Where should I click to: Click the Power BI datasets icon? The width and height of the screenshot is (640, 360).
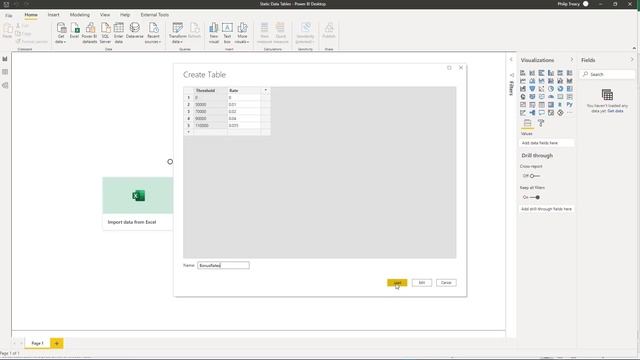[90, 33]
